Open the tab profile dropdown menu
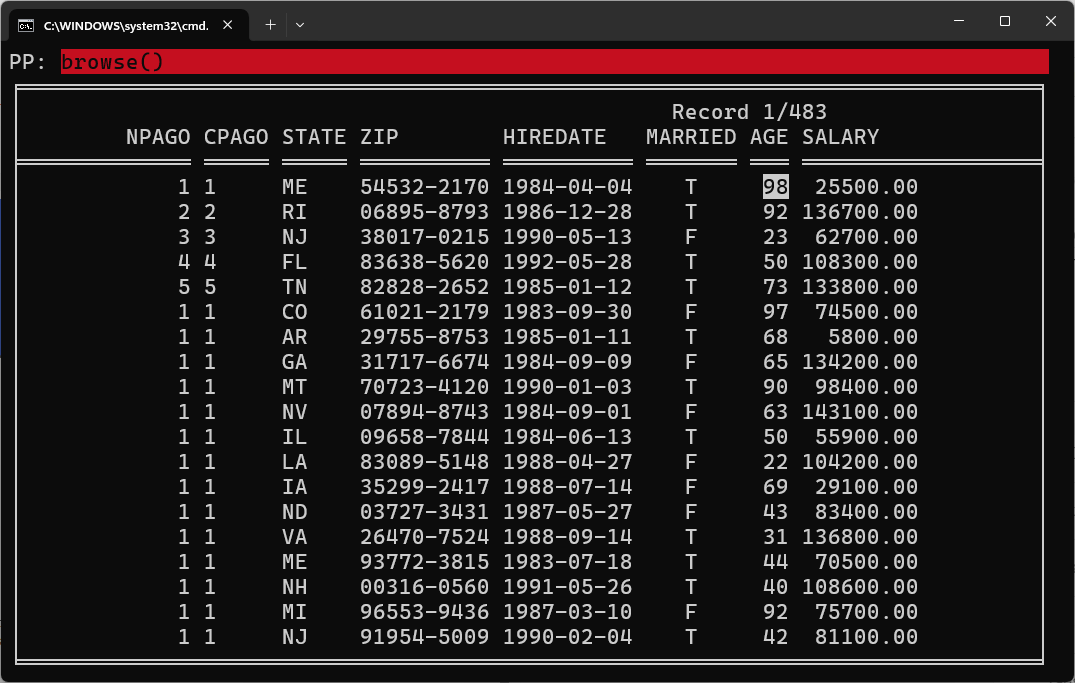The image size is (1075, 683). tap(300, 25)
